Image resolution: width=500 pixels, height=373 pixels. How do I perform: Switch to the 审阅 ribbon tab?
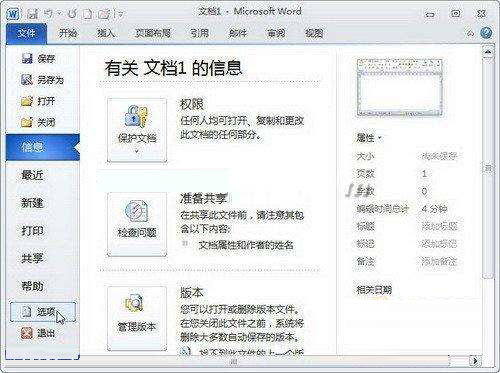pos(276,33)
